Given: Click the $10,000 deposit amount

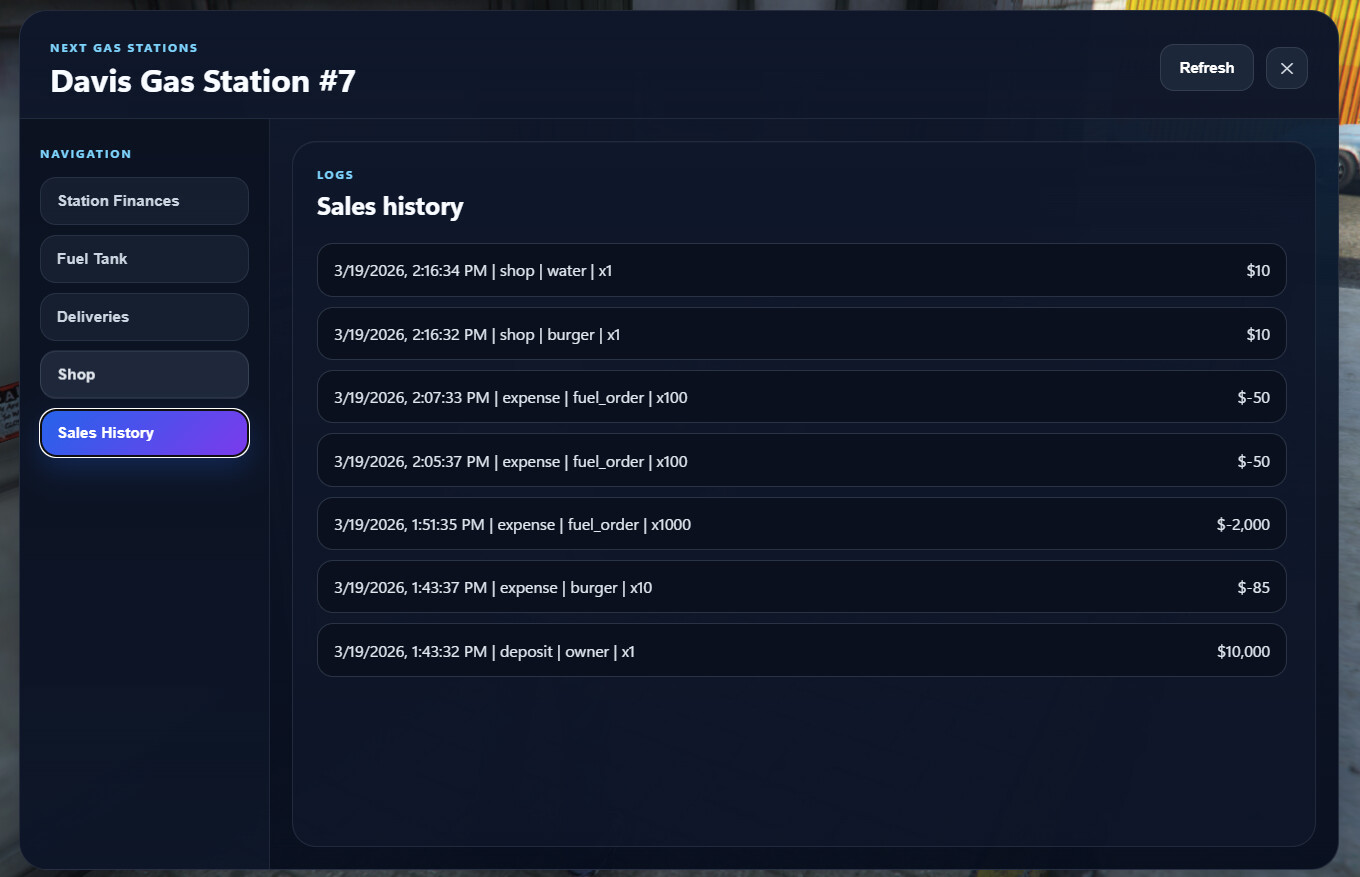Looking at the screenshot, I should pyautogui.click(x=1243, y=651).
